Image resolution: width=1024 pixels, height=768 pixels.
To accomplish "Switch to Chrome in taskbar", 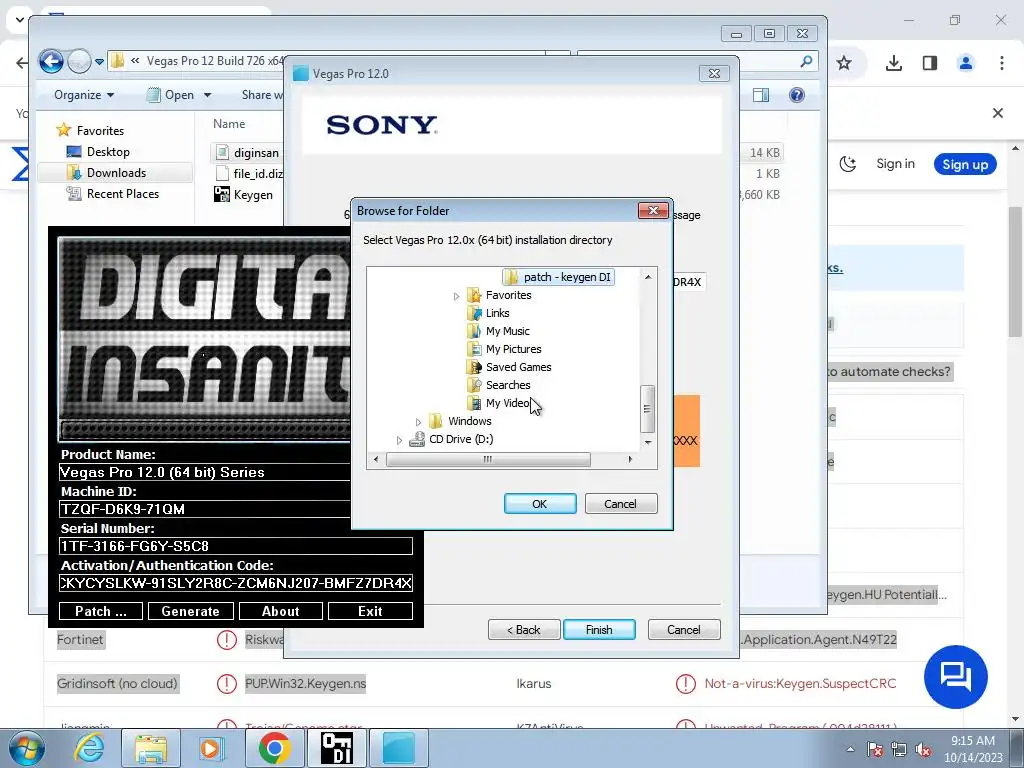I will (274, 748).
